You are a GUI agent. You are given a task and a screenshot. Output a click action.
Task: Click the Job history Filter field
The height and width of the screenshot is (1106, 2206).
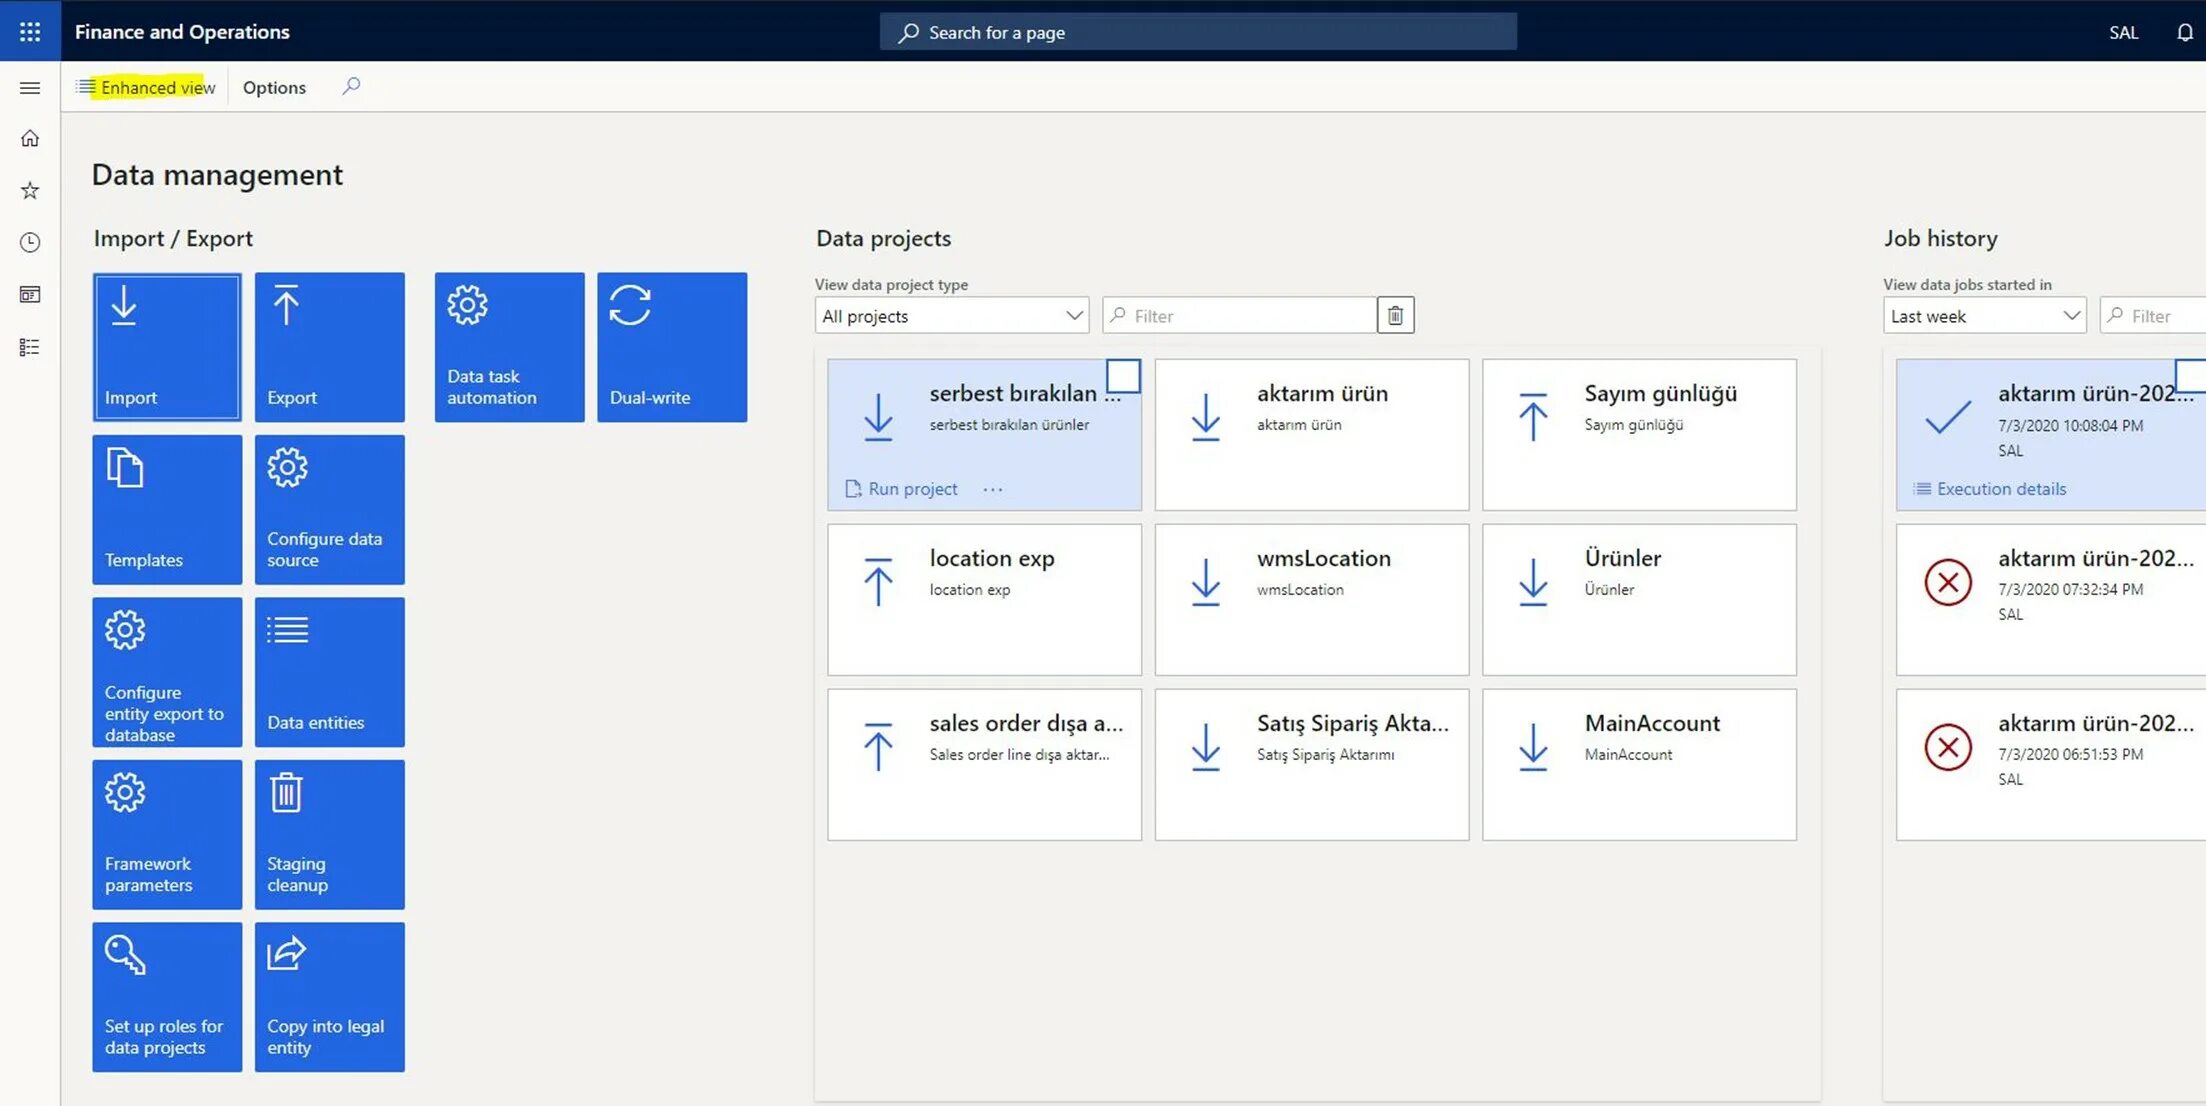click(x=2153, y=316)
